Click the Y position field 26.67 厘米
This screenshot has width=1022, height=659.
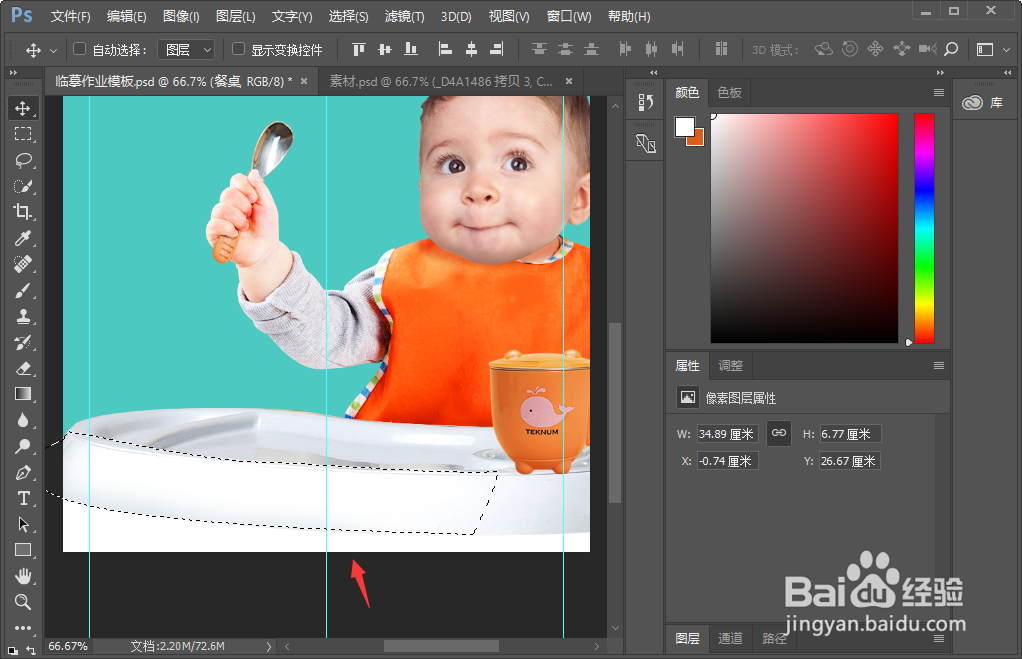pos(849,461)
